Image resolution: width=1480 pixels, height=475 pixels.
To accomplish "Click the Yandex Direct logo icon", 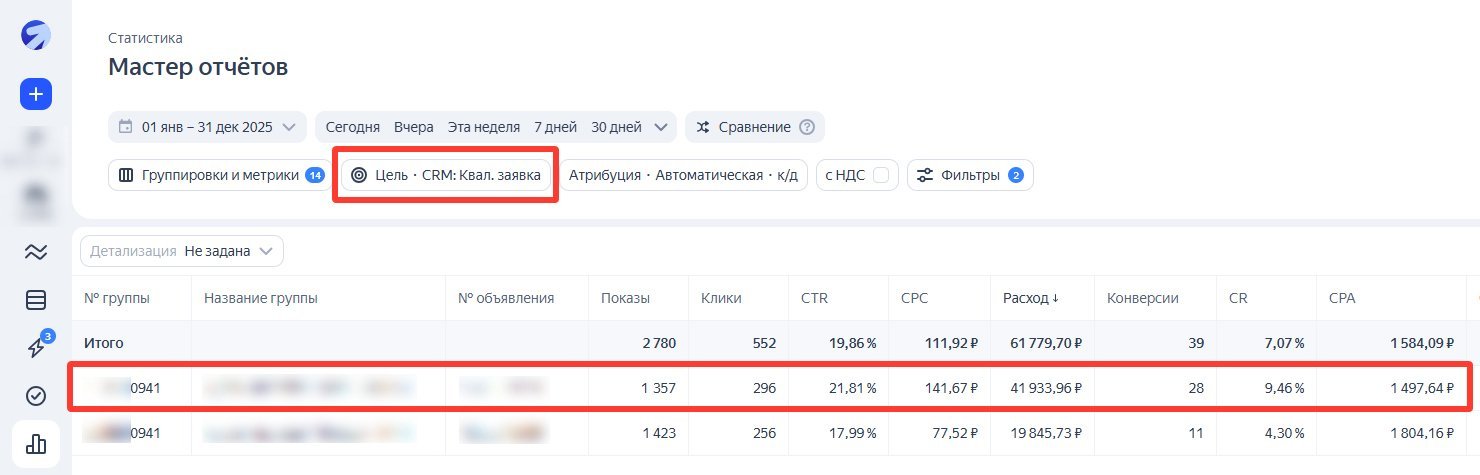I will coord(36,36).
